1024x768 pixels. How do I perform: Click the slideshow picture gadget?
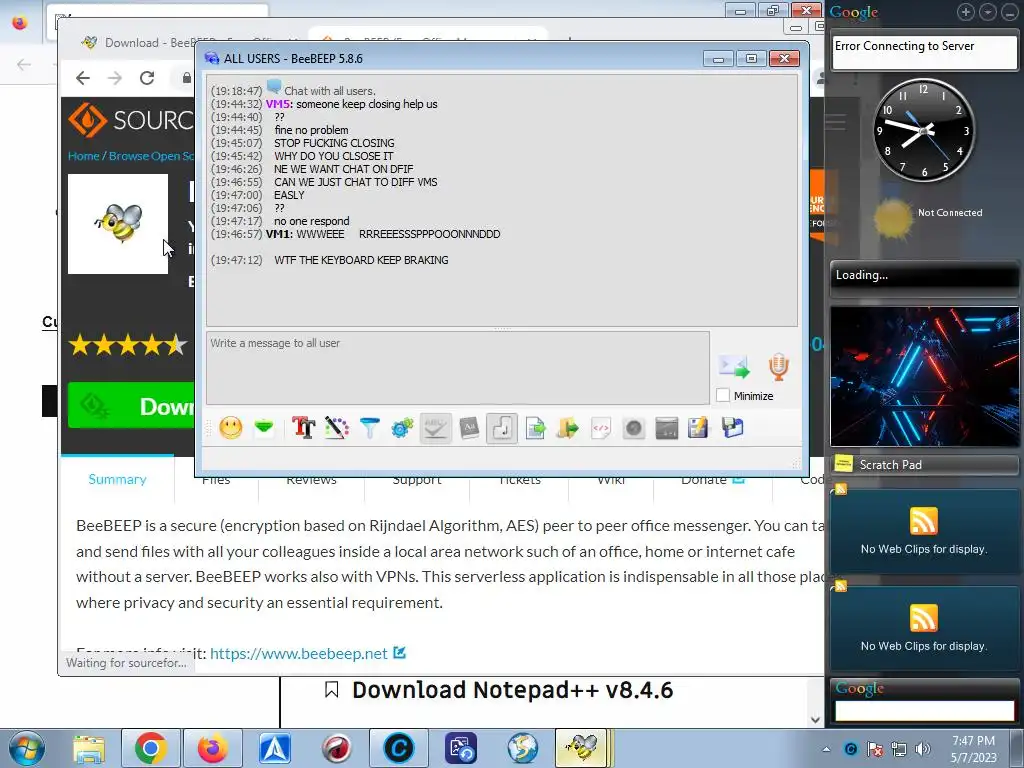point(924,377)
